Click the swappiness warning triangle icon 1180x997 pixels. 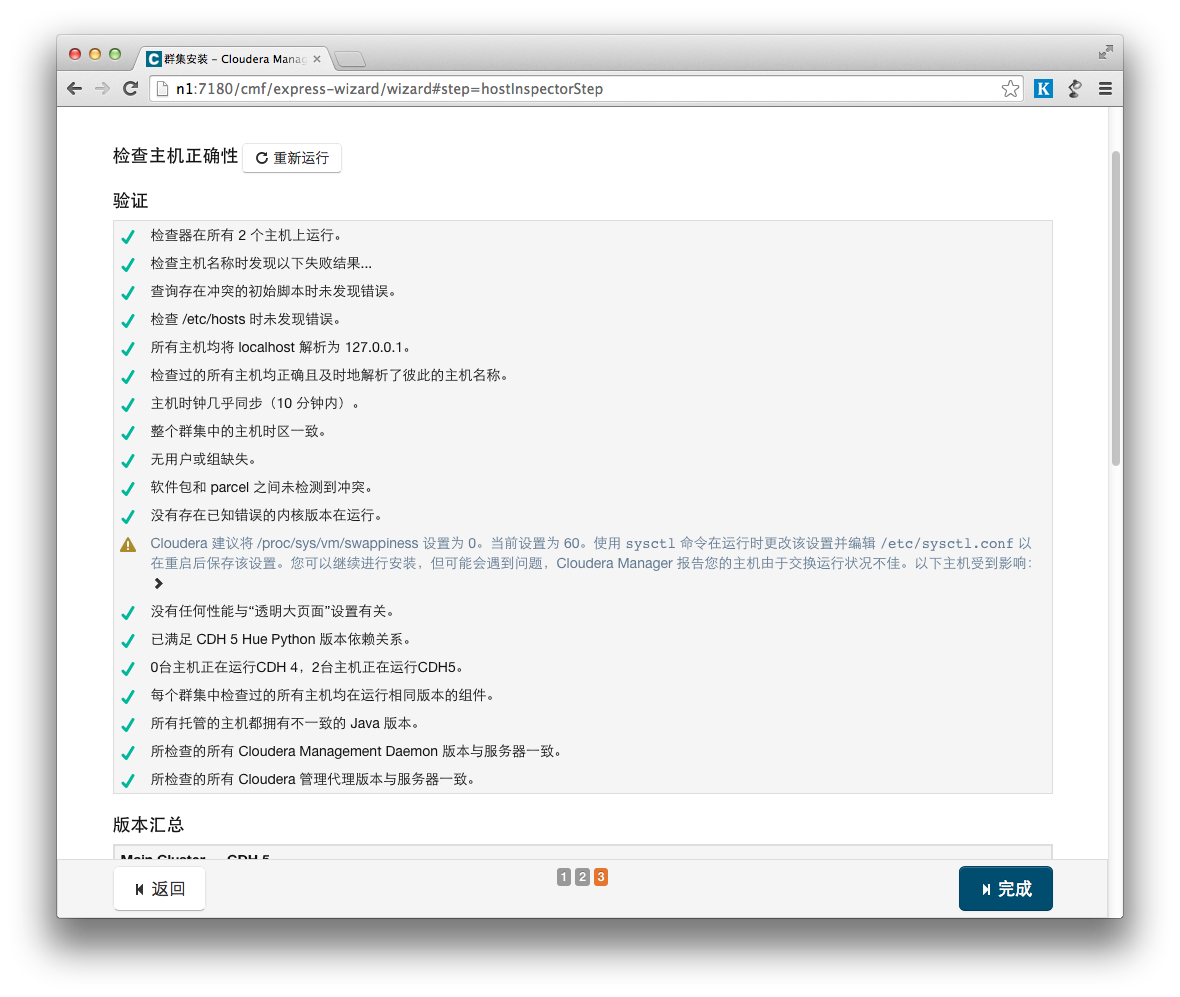127,543
